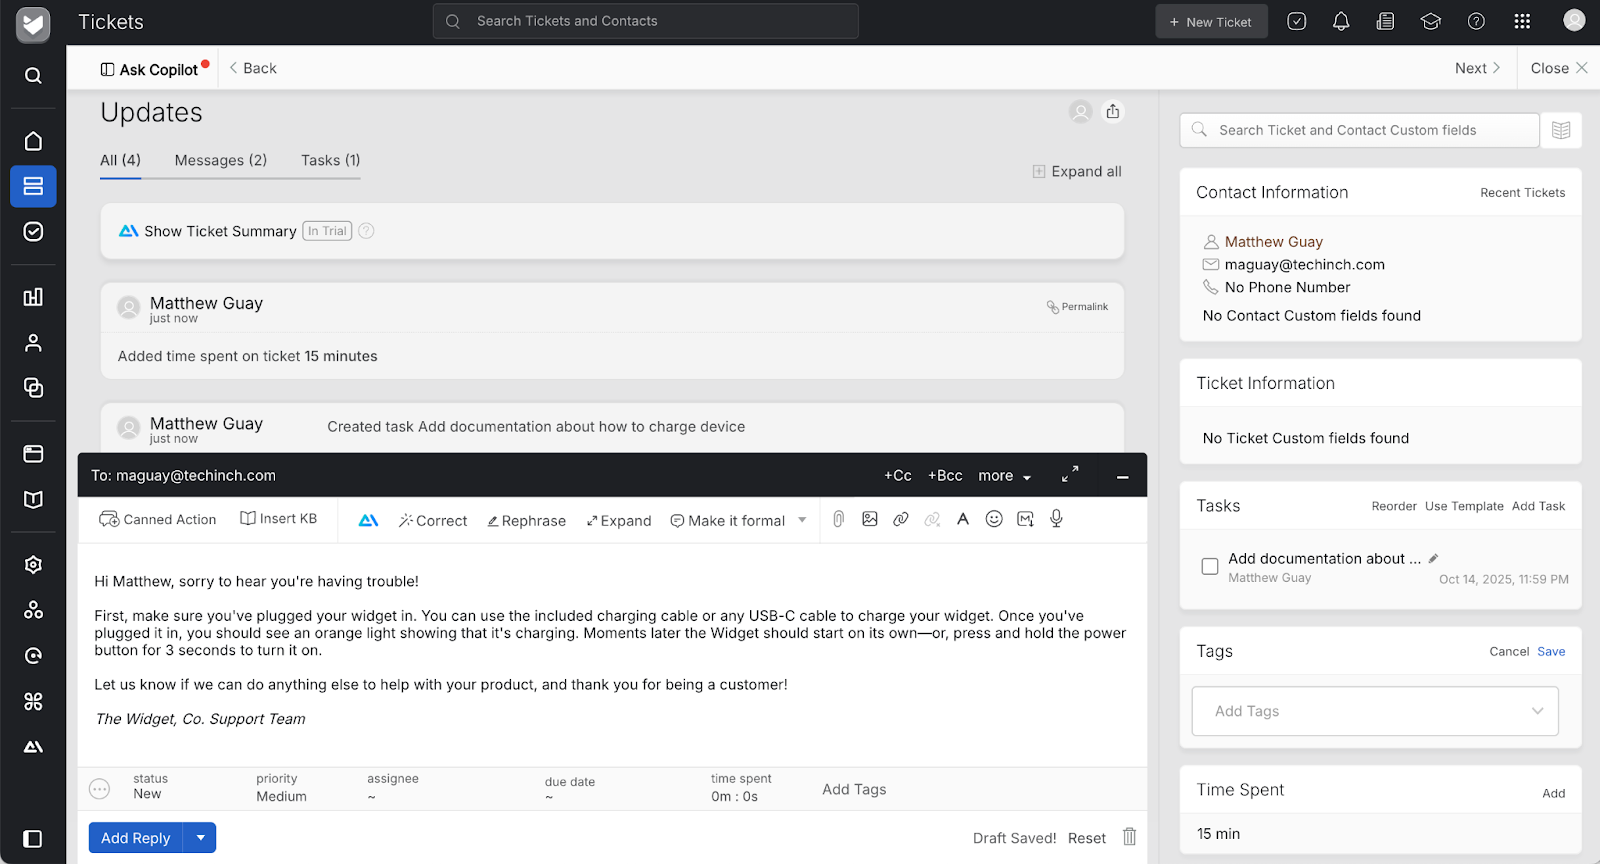Go to the Next ticket
The width and height of the screenshot is (1600, 864).
1478,68
